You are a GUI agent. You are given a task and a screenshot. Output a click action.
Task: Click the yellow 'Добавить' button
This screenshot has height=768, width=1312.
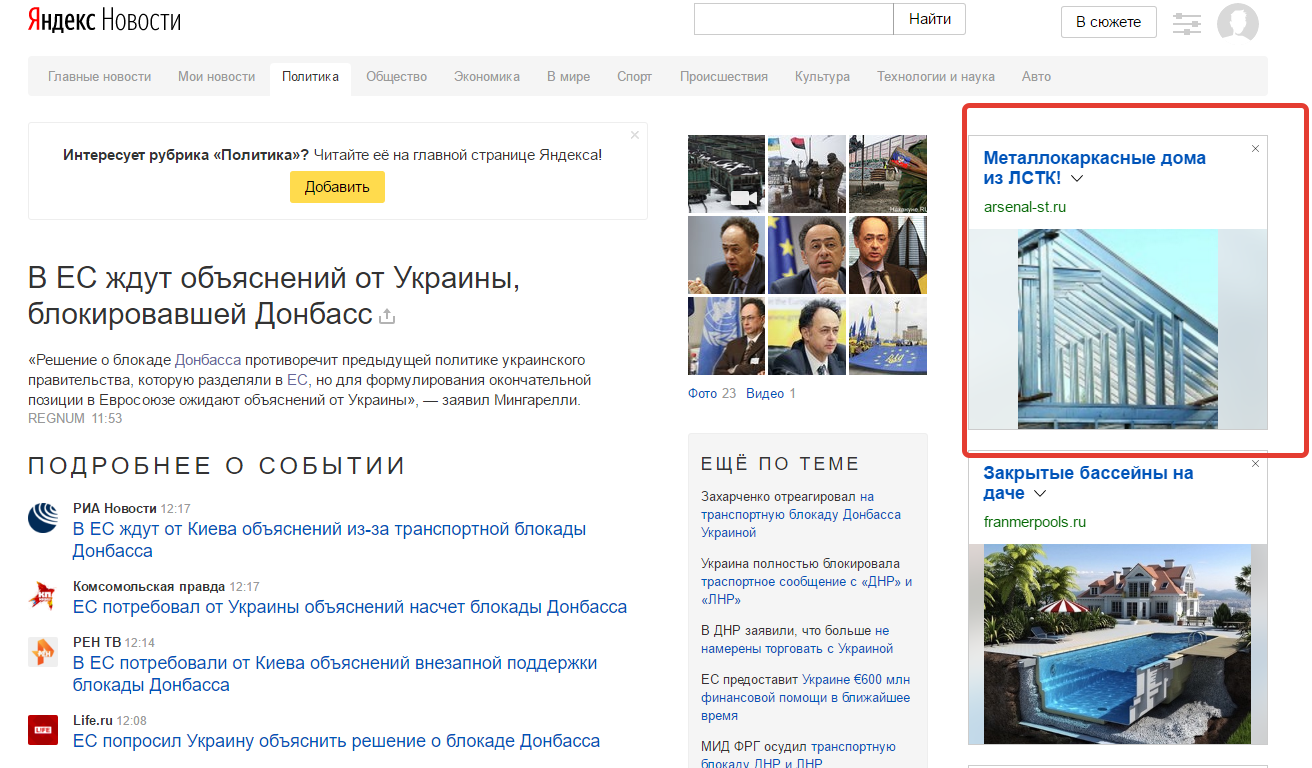(x=337, y=187)
